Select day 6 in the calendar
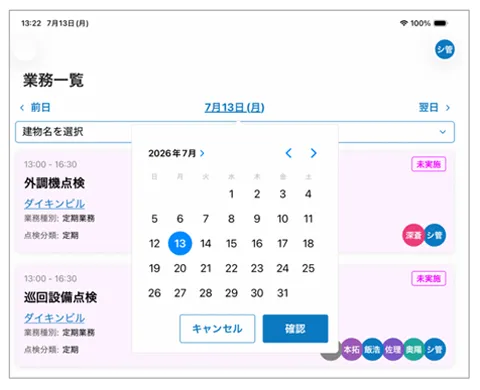This screenshot has width=480, height=390. [x=180, y=219]
